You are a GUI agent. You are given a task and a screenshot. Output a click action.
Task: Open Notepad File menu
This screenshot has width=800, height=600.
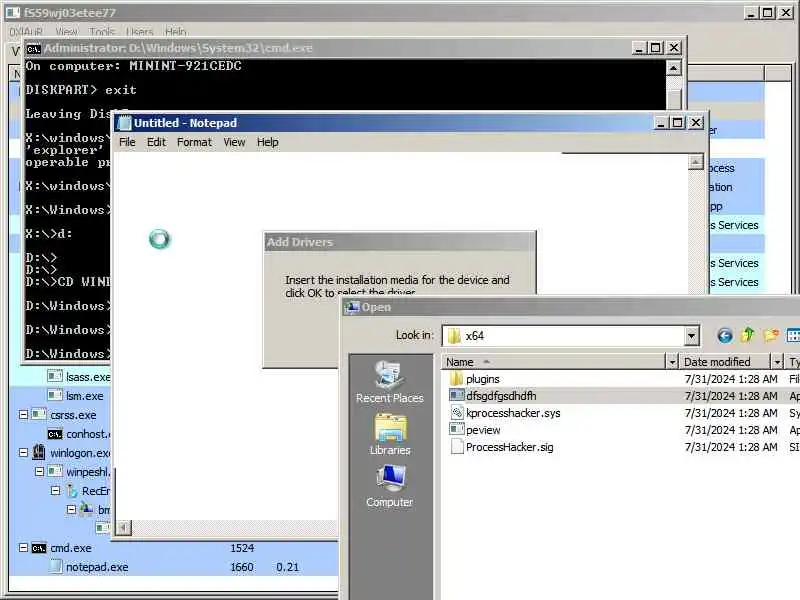pos(127,142)
